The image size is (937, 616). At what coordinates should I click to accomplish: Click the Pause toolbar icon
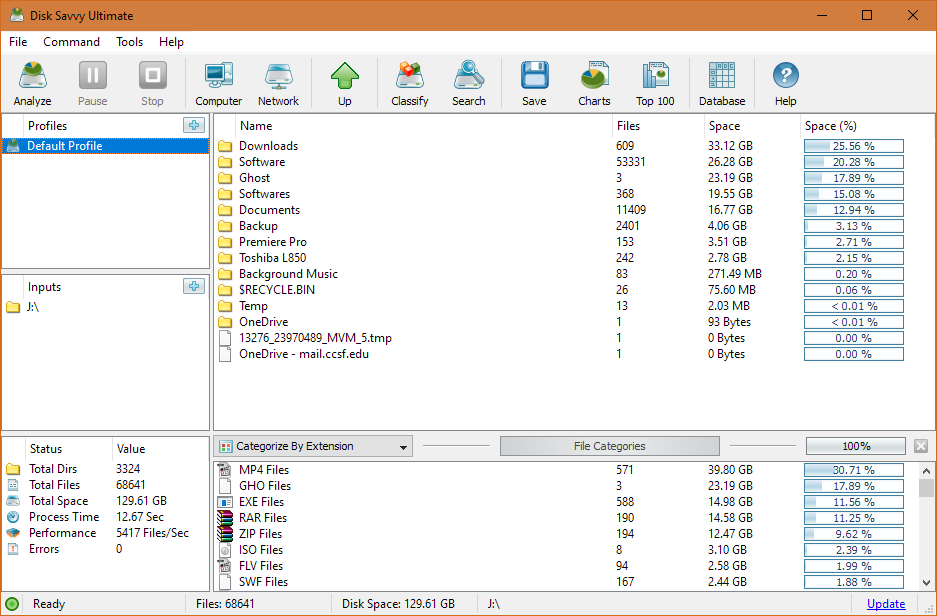click(x=93, y=84)
